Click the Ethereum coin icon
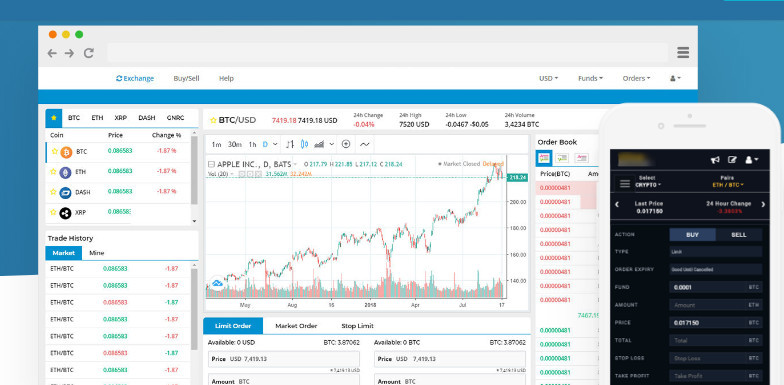Screen dimensions: 784x385 [66, 172]
